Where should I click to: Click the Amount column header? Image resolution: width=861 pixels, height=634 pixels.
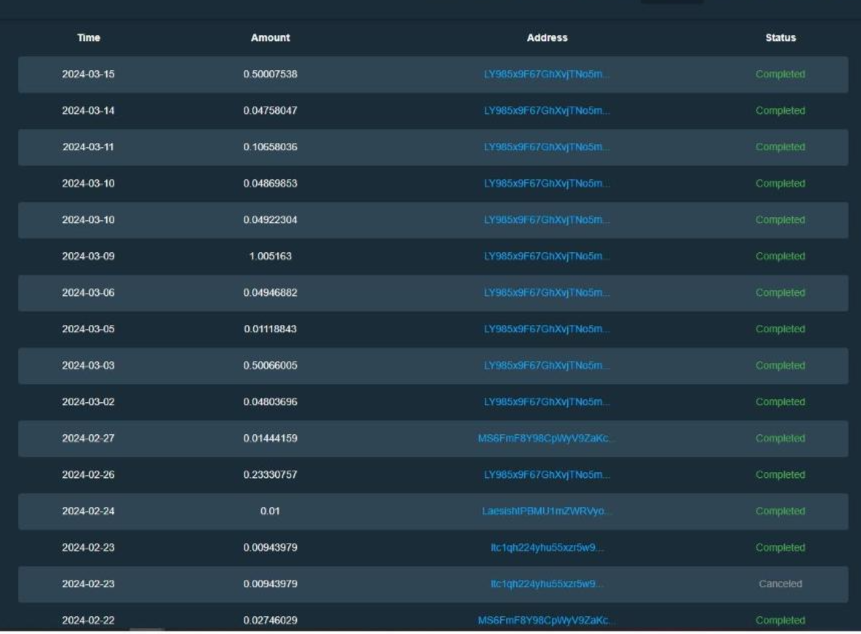[x=270, y=38]
